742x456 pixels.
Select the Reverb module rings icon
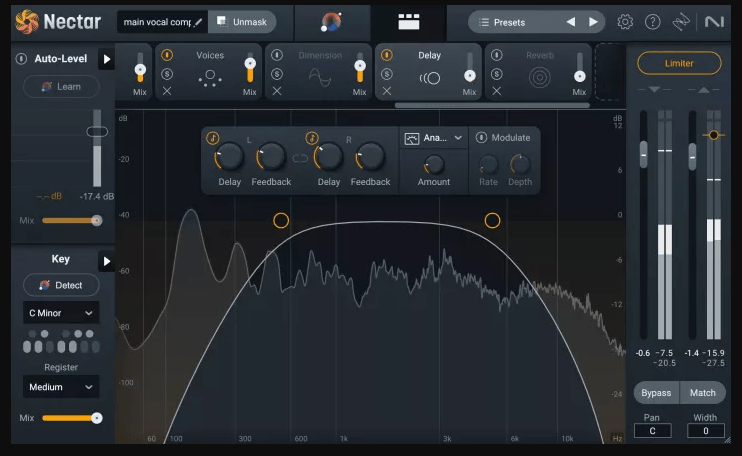[x=539, y=78]
